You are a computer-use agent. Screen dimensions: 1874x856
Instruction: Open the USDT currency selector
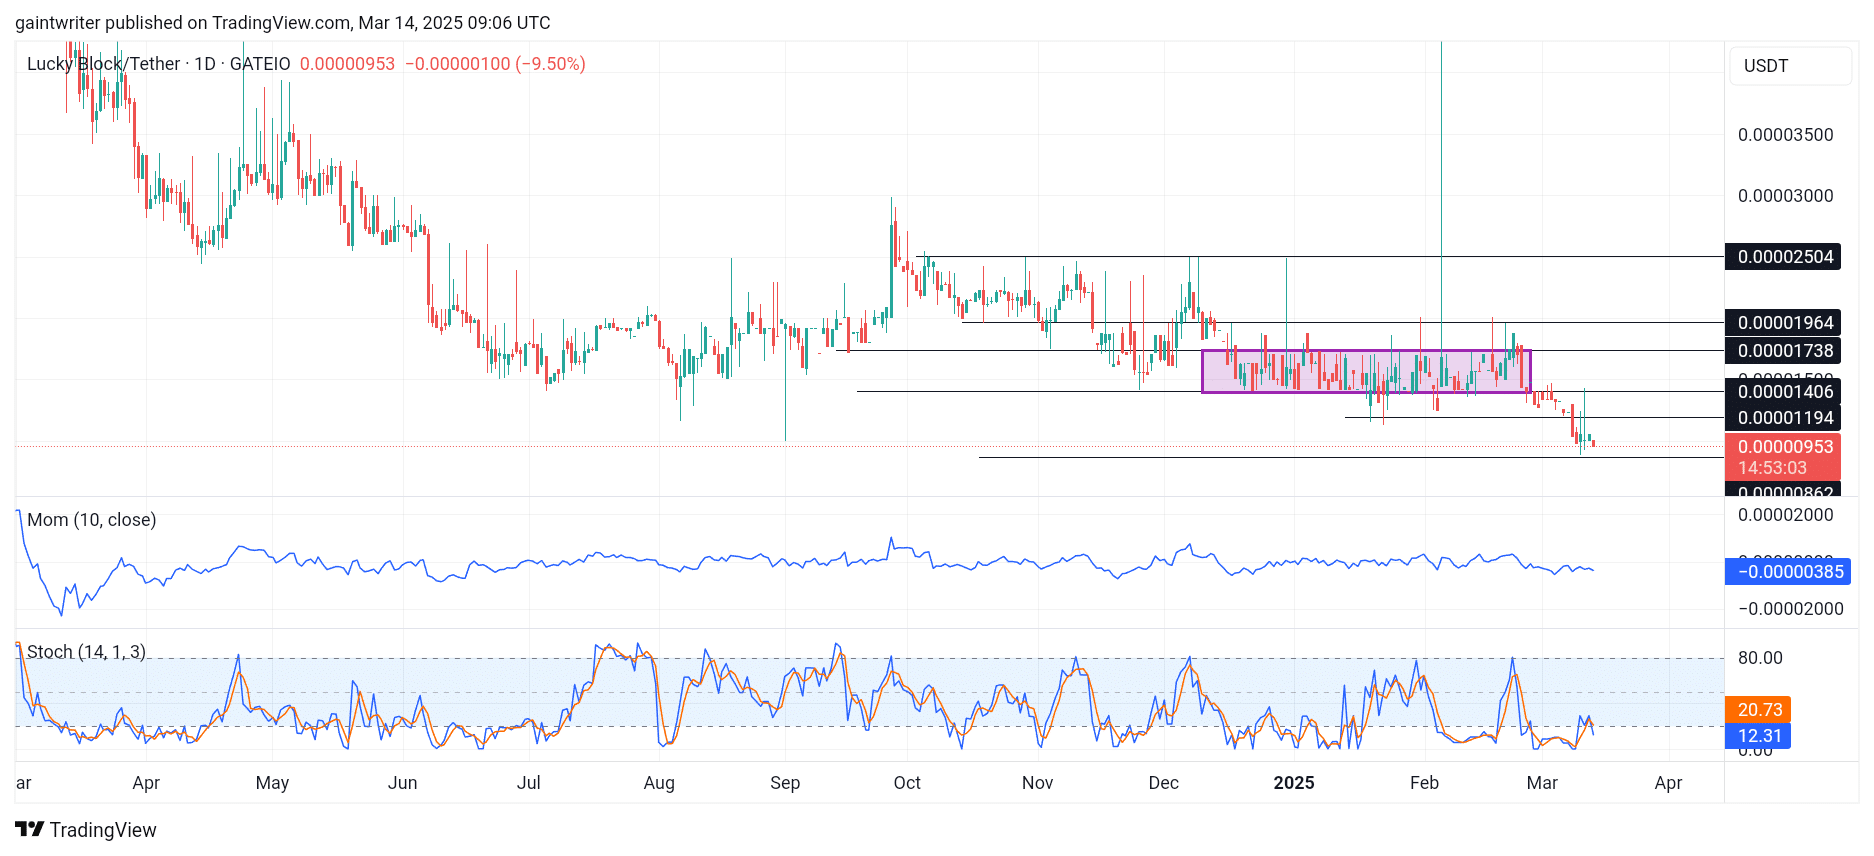1790,66
